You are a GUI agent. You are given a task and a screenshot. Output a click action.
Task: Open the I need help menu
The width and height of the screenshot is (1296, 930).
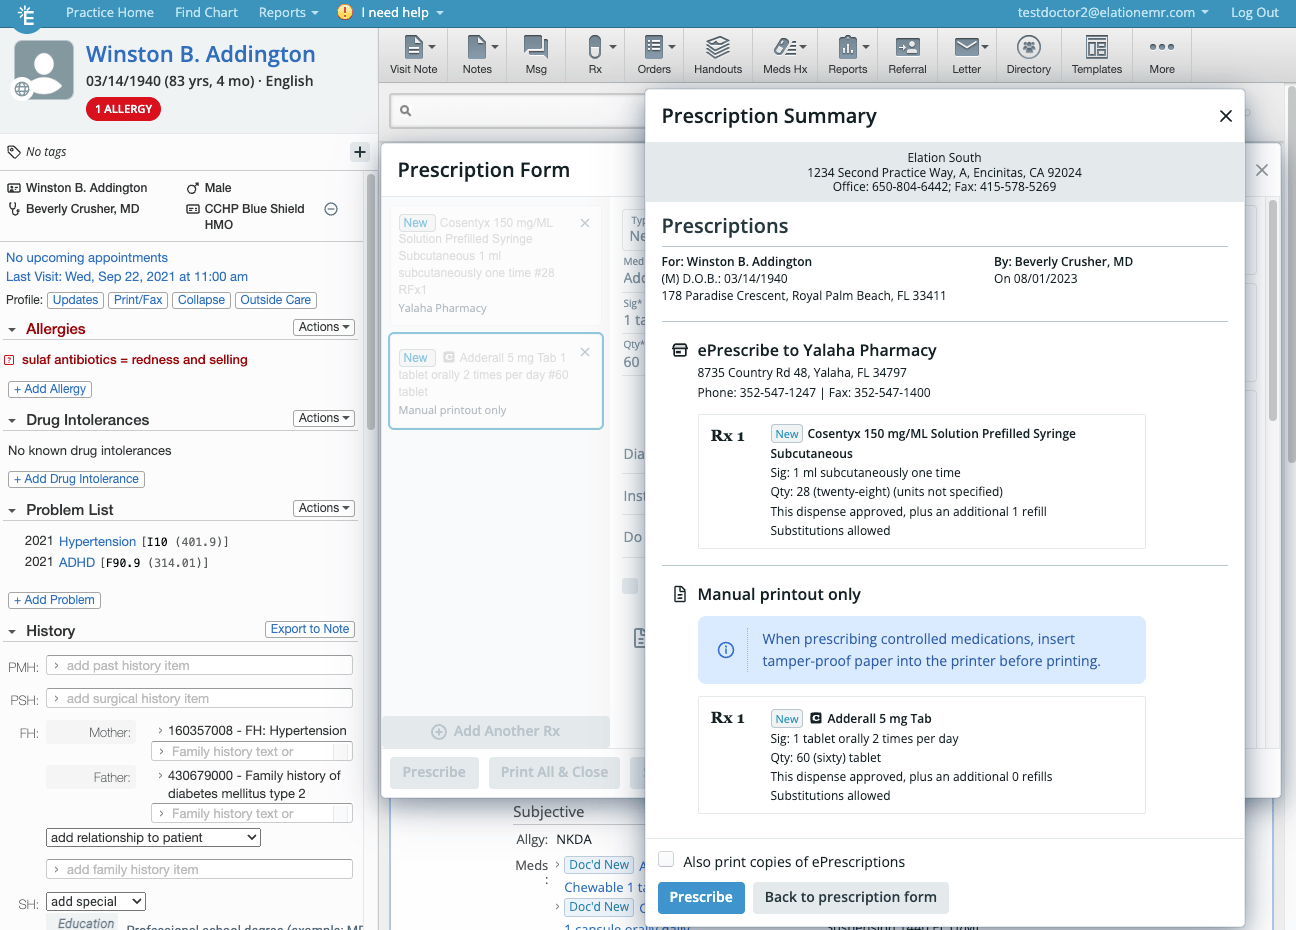point(402,12)
